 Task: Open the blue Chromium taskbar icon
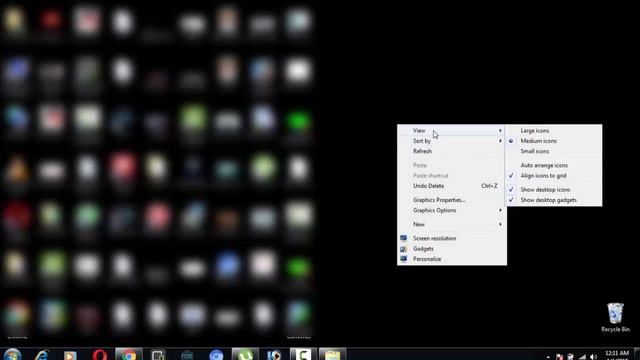tap(216, 355)
